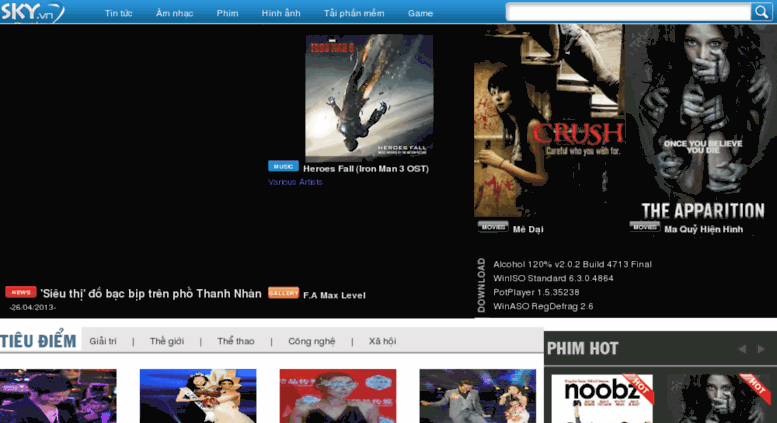
Task: Open WinISO Standard 6.3.0.4864 download link
Action: [x=553, y=278]
